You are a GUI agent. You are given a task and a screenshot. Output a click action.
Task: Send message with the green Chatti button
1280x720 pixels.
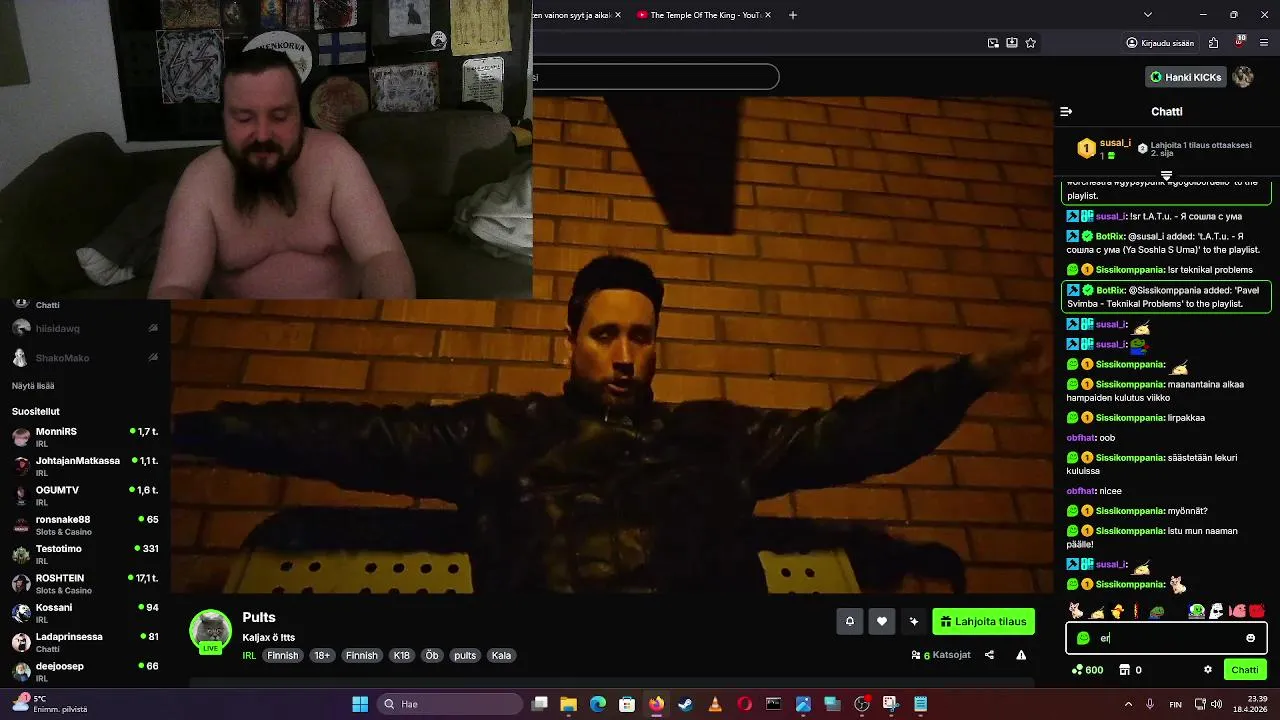coord(1245,670)
